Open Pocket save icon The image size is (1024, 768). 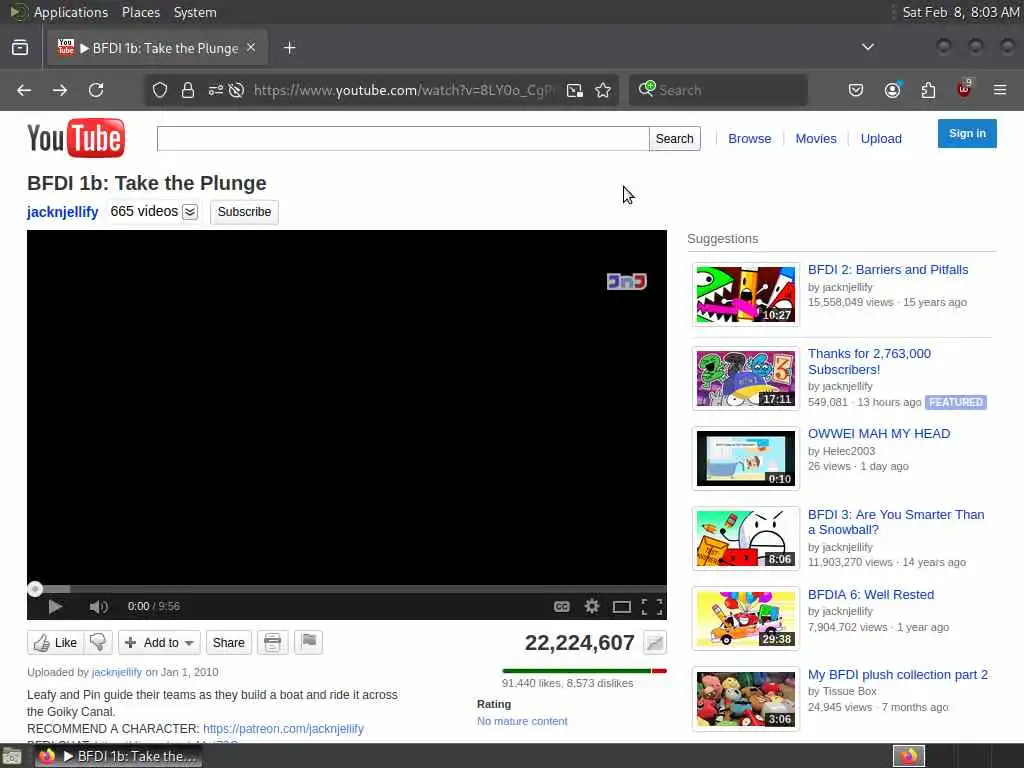(856, 90)
